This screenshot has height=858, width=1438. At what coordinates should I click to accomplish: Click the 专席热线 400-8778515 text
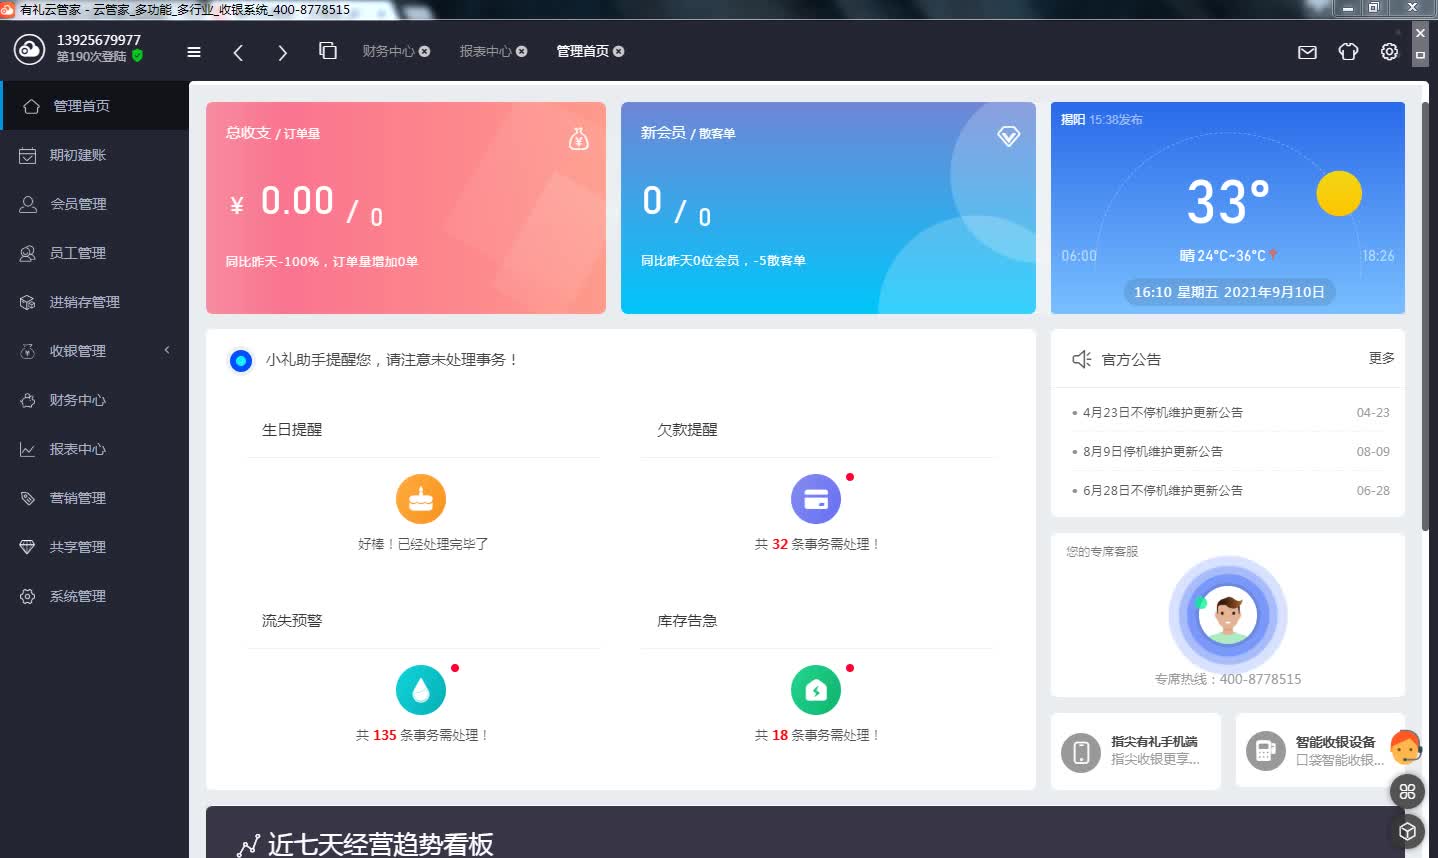click(1228, 679)
